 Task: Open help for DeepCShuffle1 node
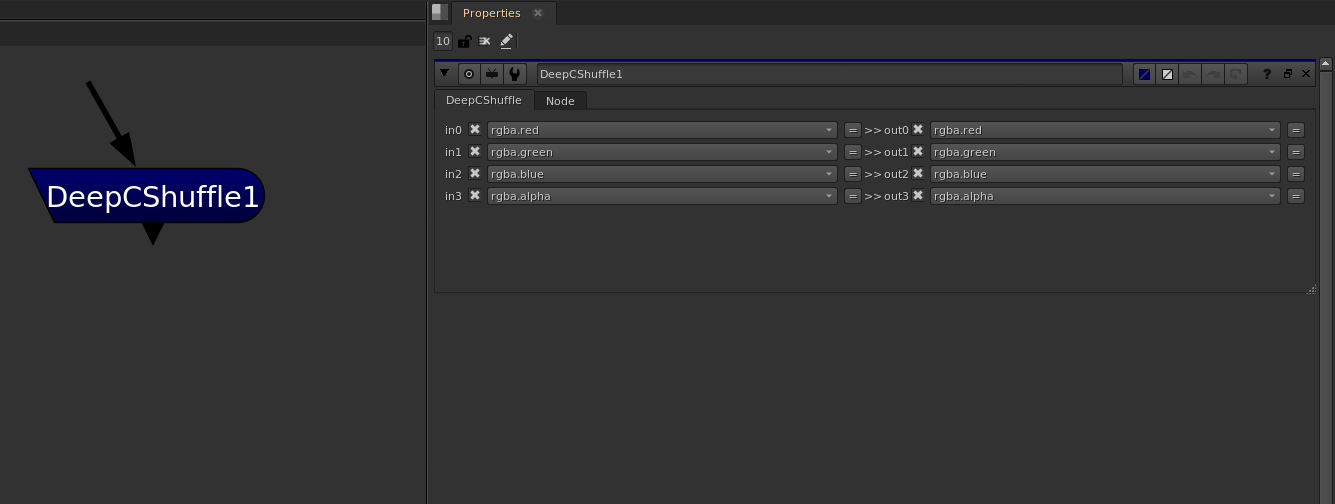coord(1267,74)
